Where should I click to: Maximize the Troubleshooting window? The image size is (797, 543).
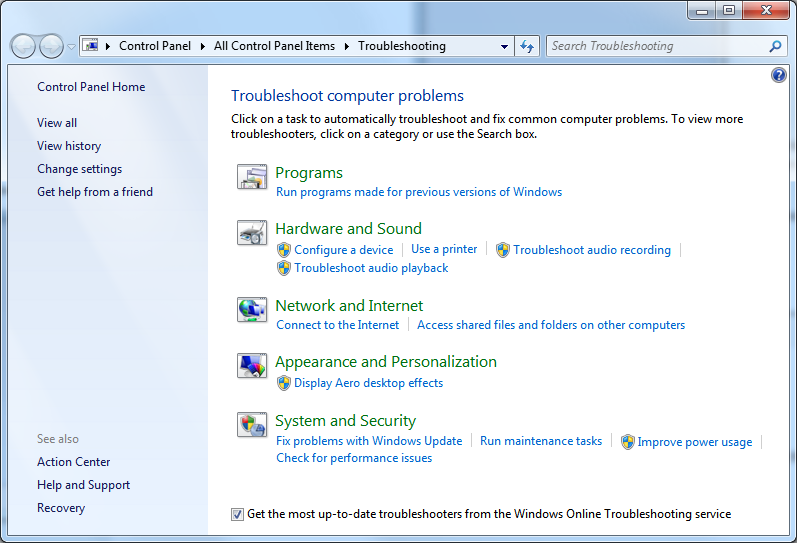[729, 10]
